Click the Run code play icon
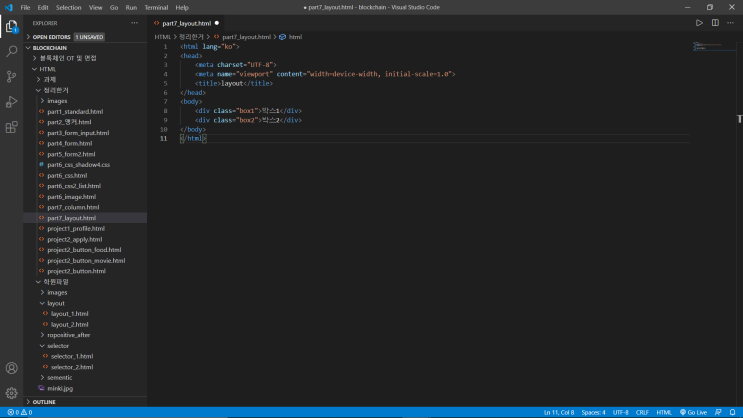Image resolution: width=743 pixels, height=418 pixels. pos(699,23)
